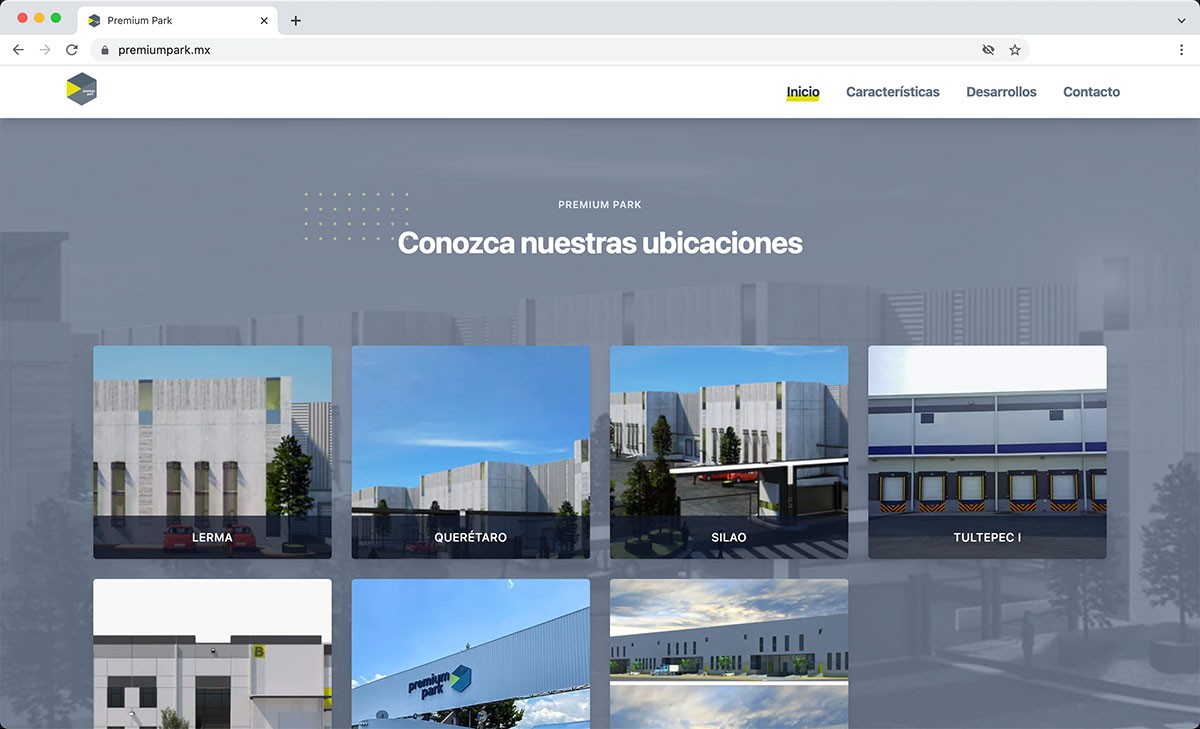
Task: Click the Premium Park hexagon logo
Action: (81, 90)
